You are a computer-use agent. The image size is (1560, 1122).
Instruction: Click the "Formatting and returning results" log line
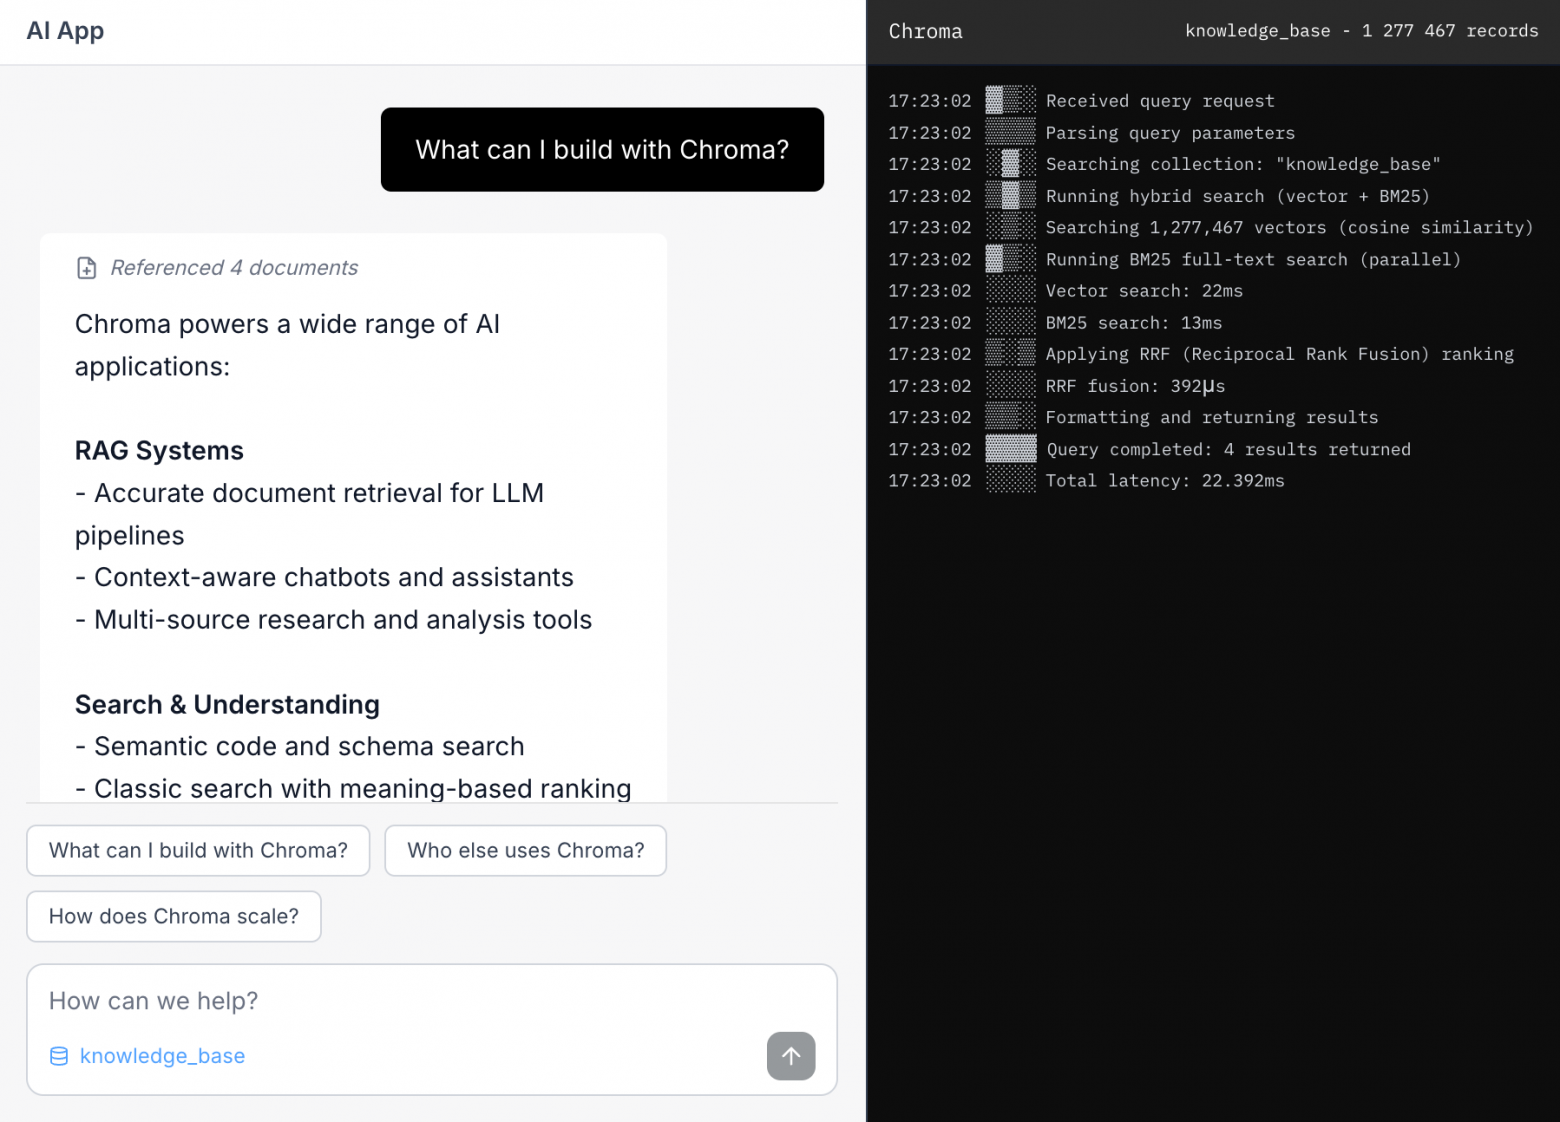pos(1212,418)
